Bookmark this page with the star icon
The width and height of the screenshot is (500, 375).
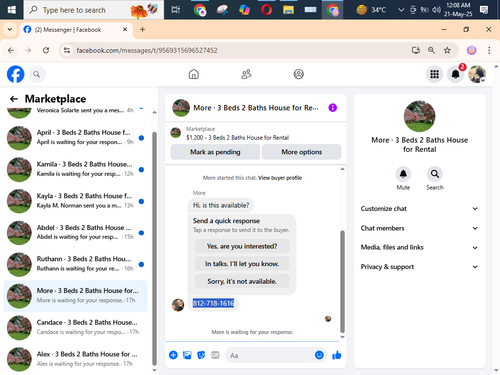click(447, 50)
